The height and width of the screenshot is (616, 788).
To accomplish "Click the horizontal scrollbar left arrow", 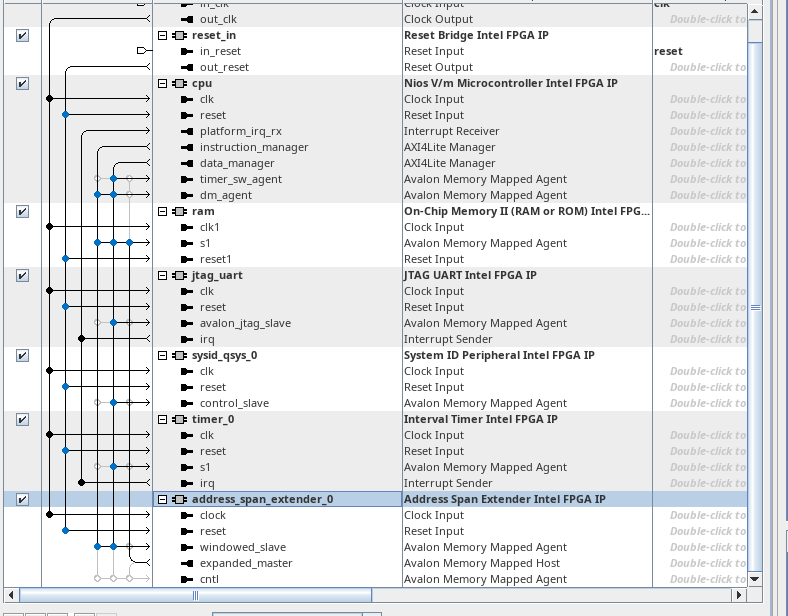I will click(x=11, y=595).
